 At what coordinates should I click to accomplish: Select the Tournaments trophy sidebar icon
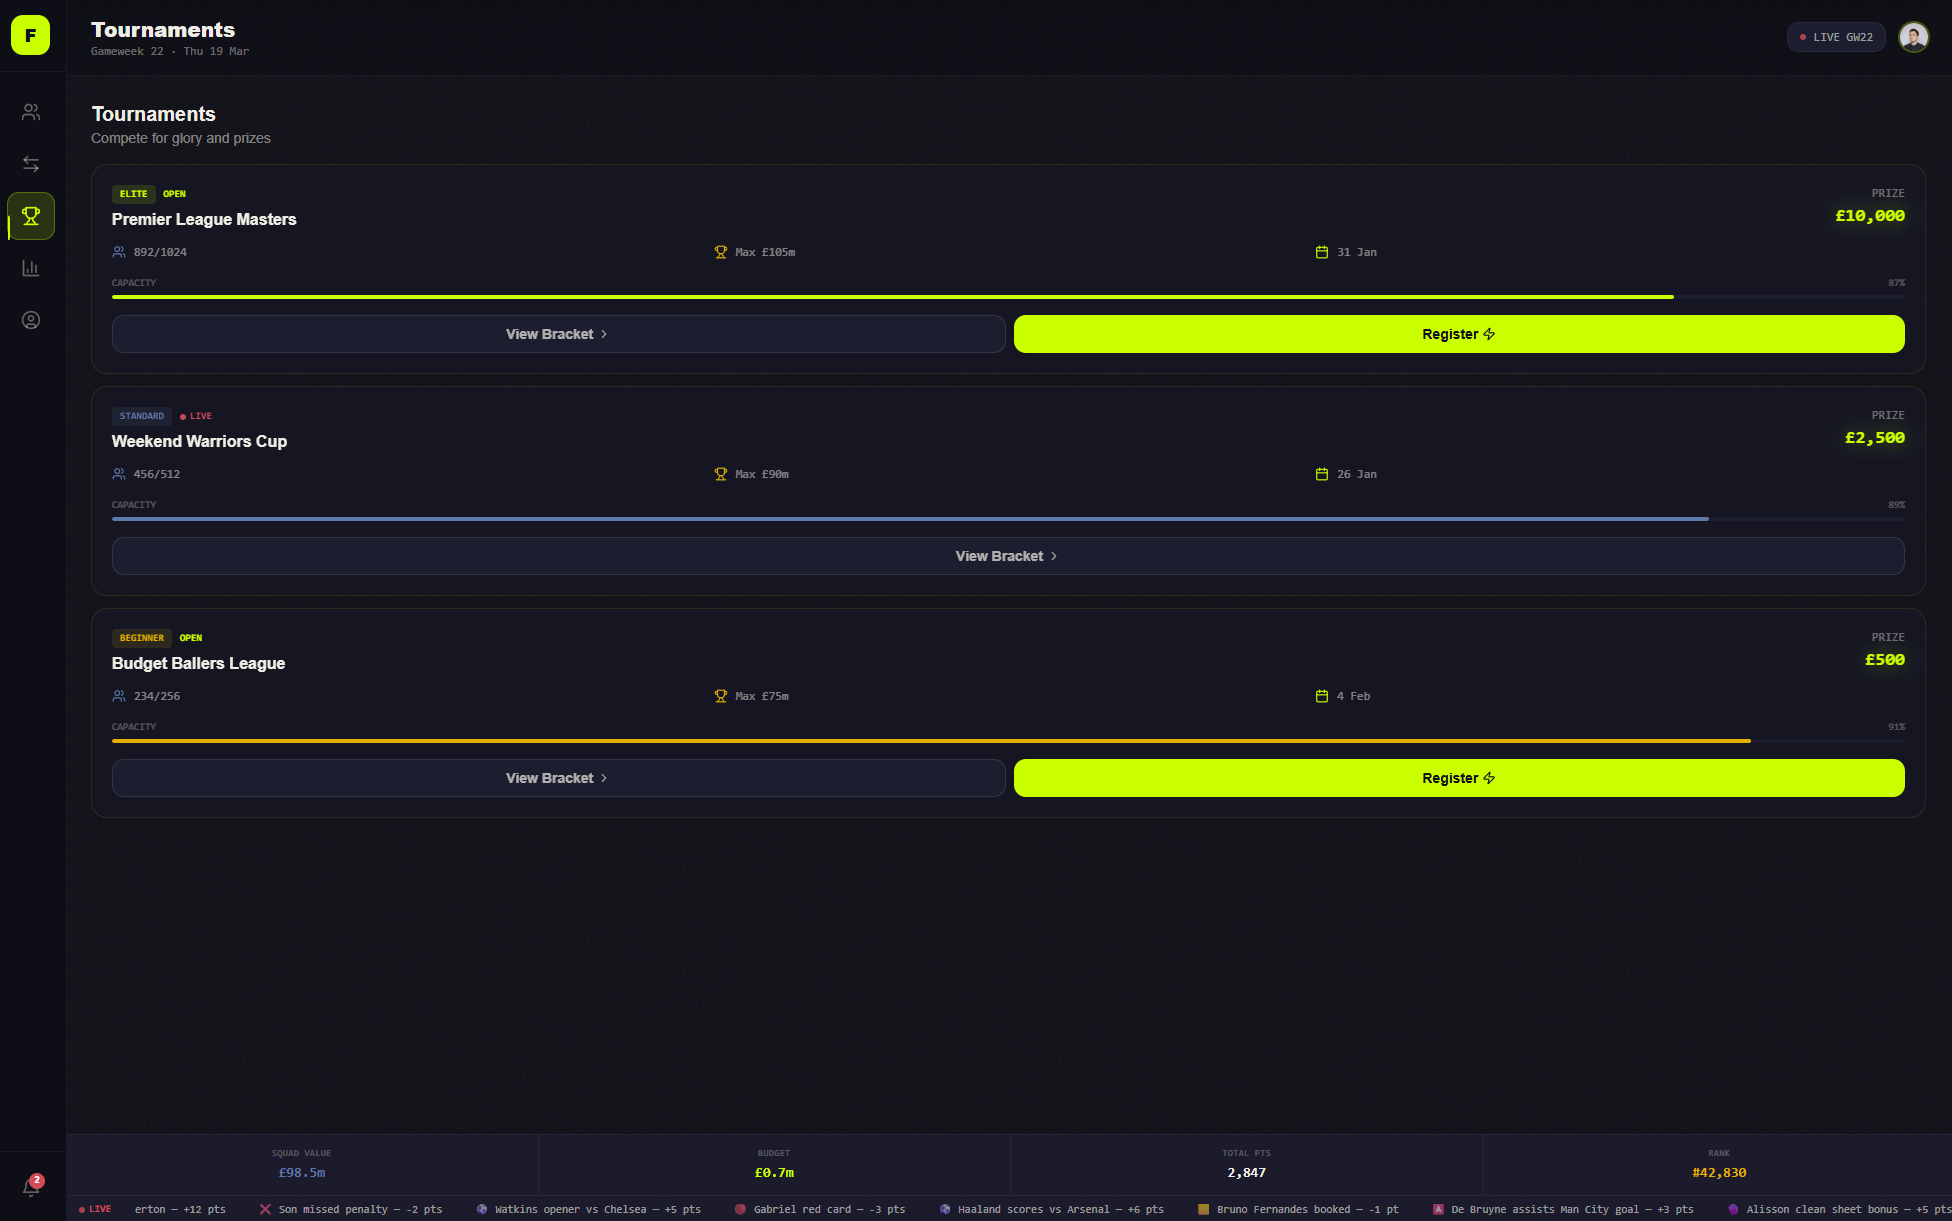[x=31, y=216]
